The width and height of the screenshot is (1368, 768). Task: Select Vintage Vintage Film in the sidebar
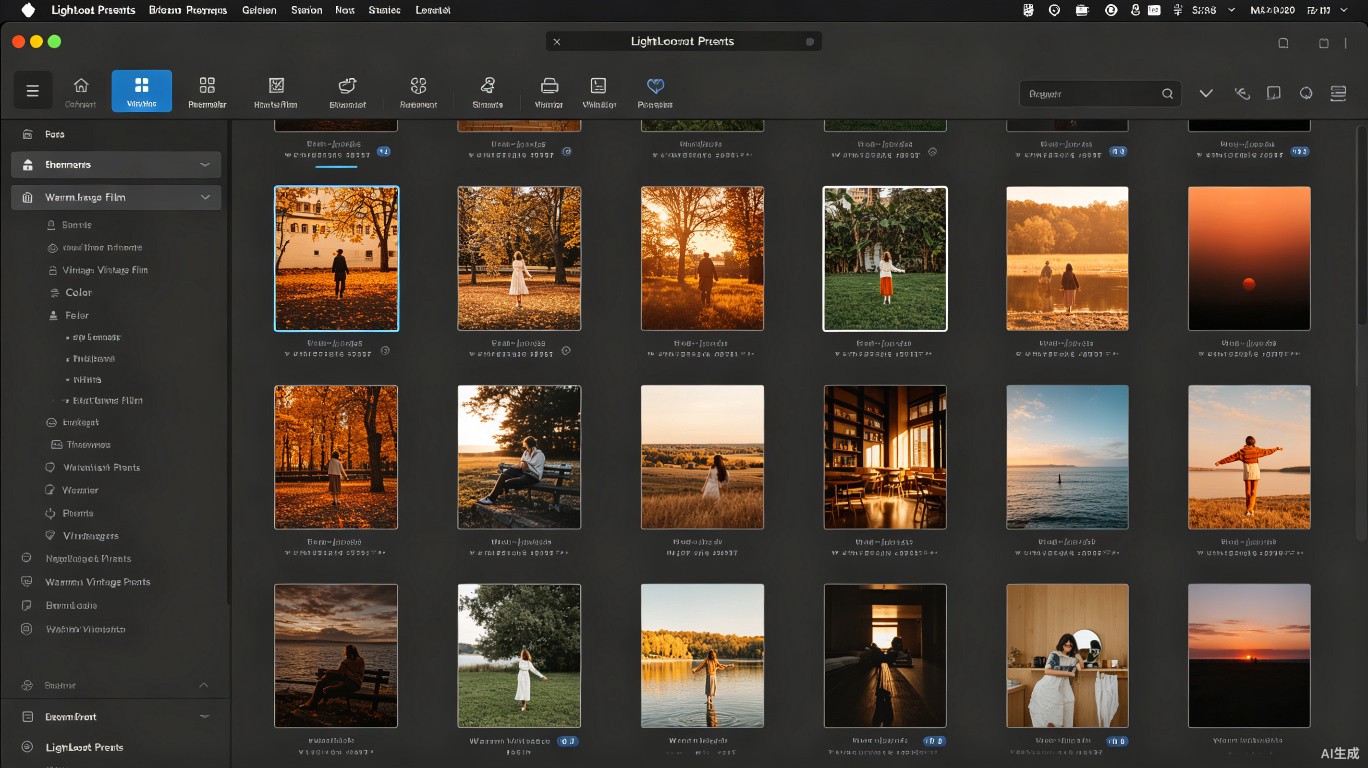pyautogui.click(x=105, y=270)
